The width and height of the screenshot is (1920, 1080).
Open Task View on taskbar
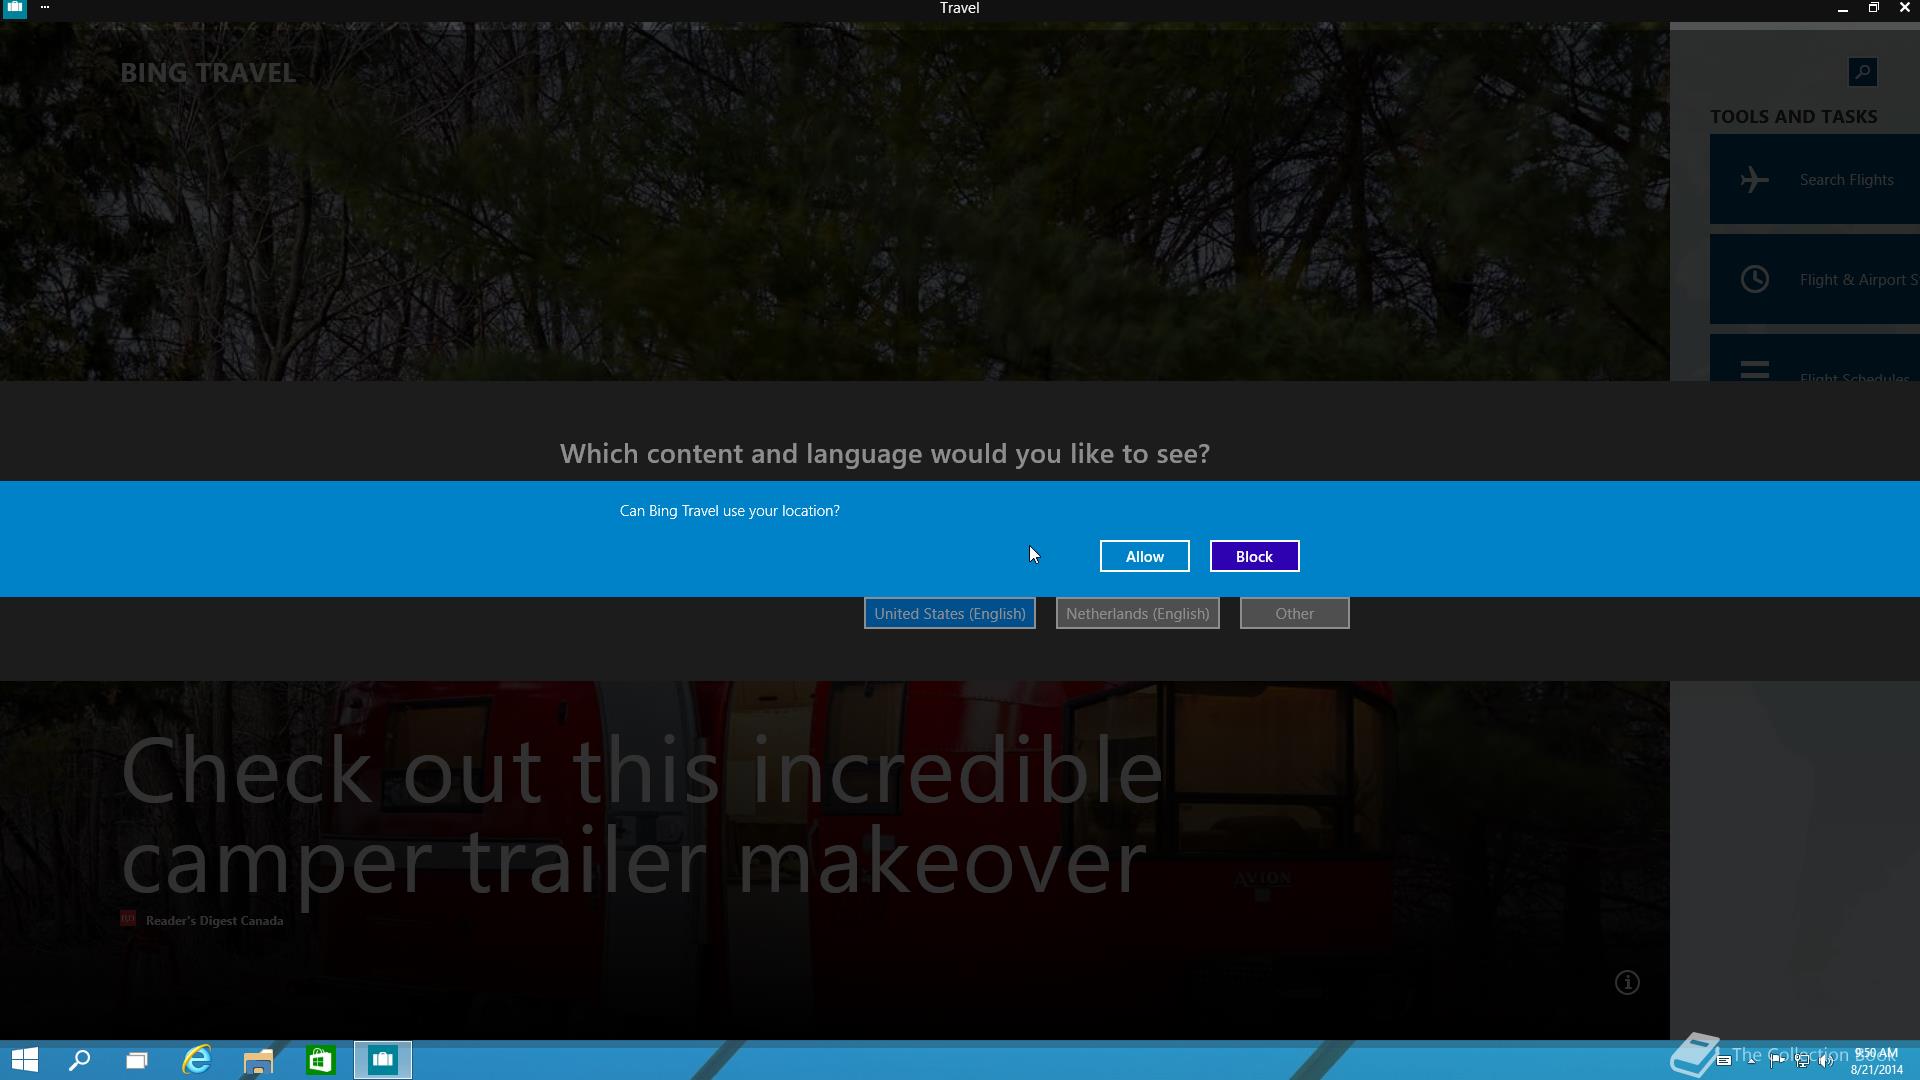tap(137, 1060)
